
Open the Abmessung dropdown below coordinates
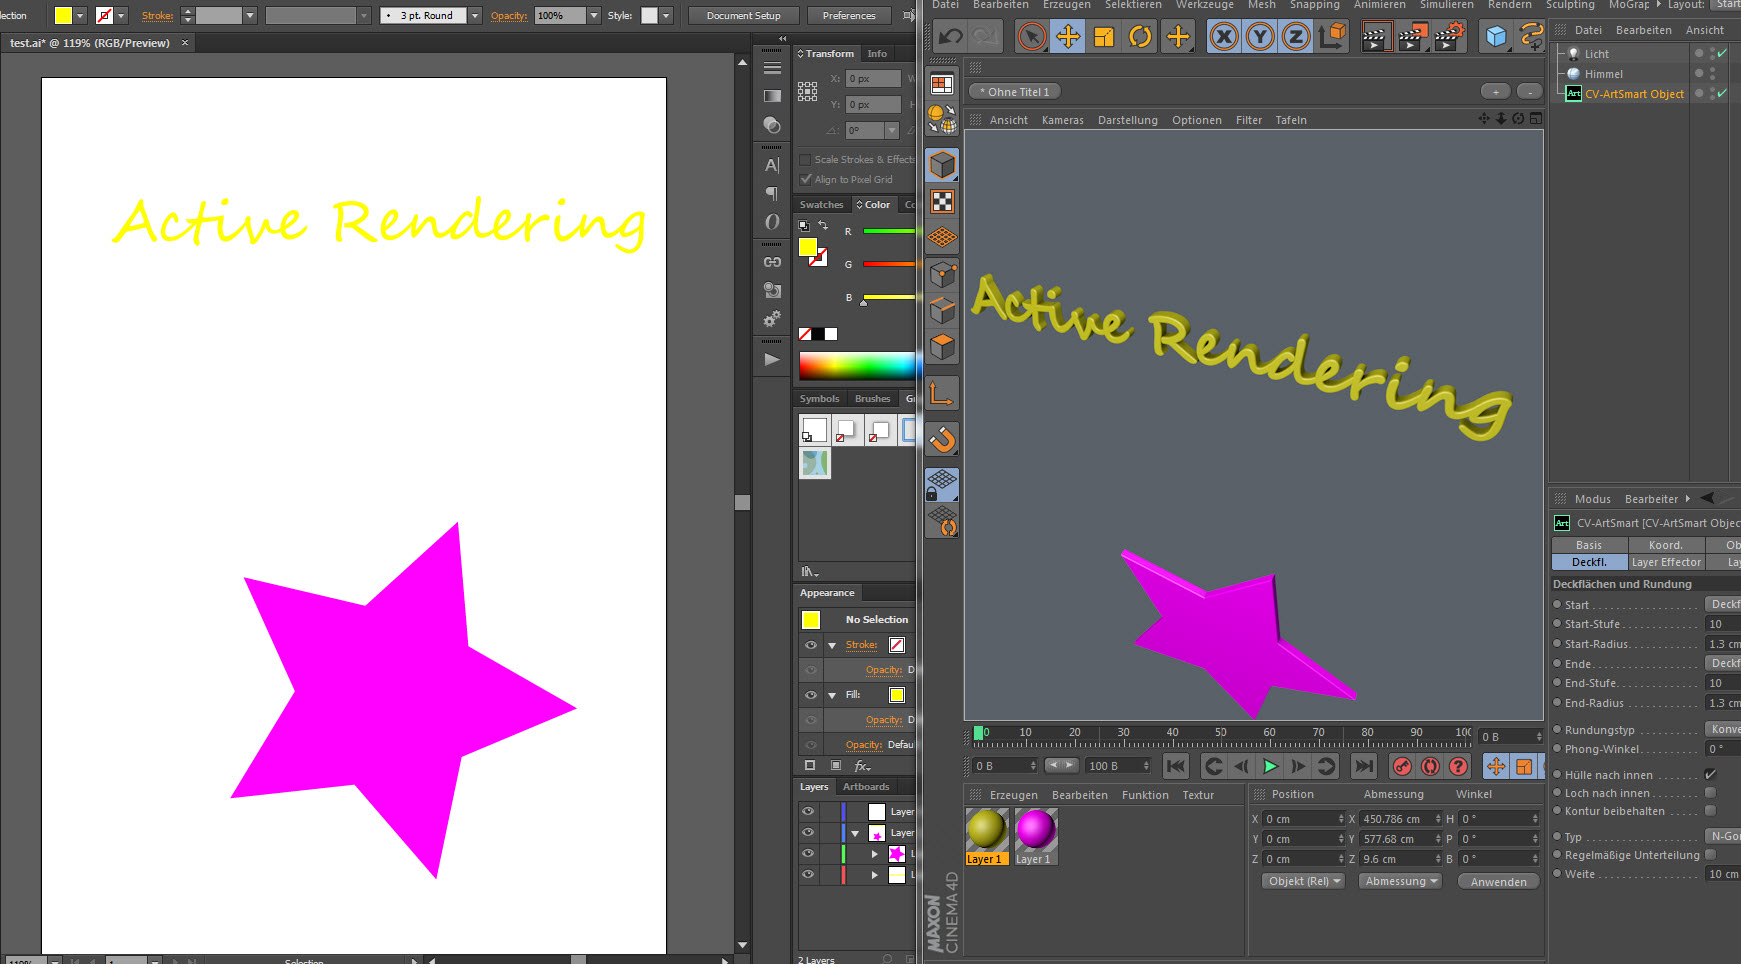[1401, 881]
